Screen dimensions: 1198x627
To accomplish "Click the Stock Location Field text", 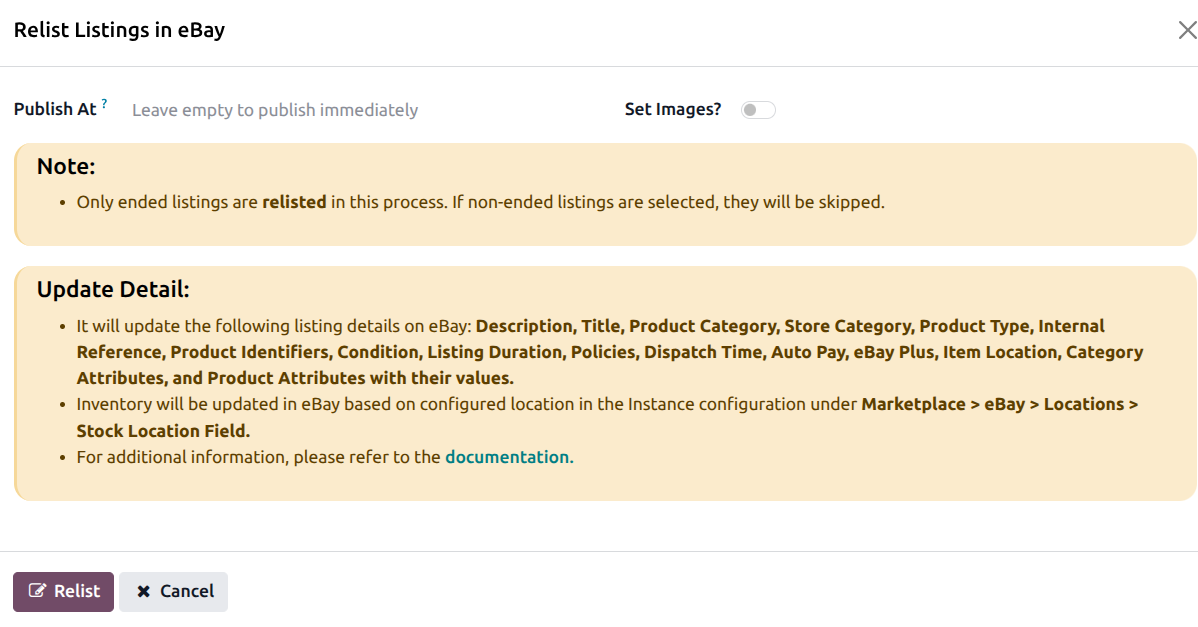I will (x=163, y=431).
